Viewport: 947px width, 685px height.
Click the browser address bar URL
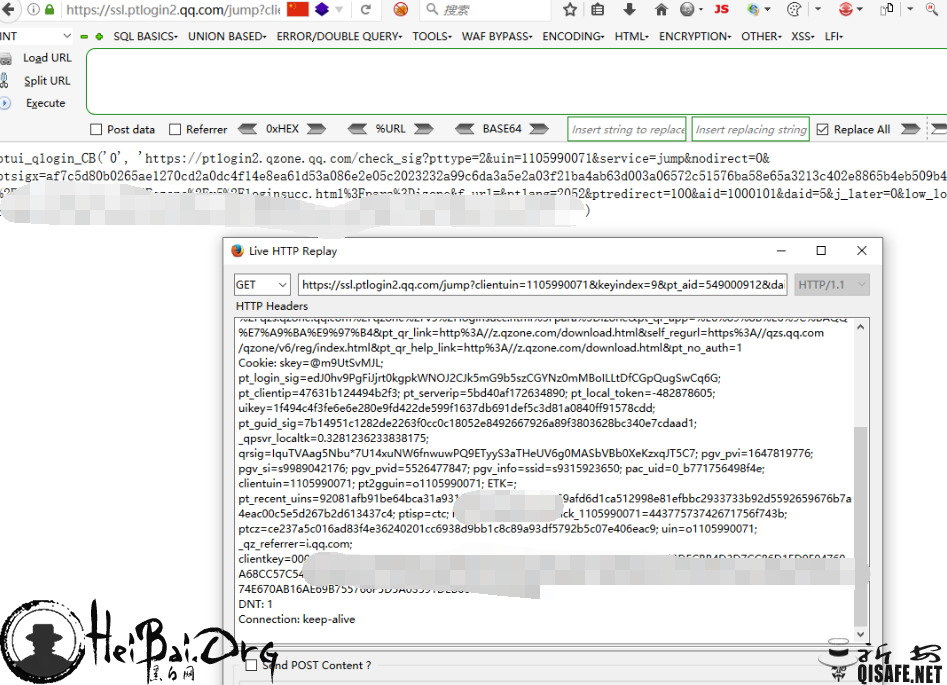click(x=173, y=10)
